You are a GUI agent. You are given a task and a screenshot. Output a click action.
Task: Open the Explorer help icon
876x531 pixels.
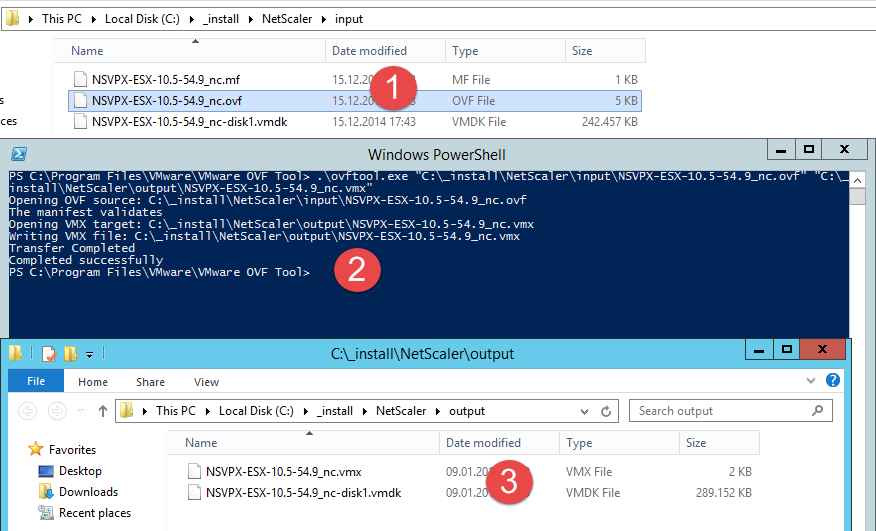tap(832, 380)
